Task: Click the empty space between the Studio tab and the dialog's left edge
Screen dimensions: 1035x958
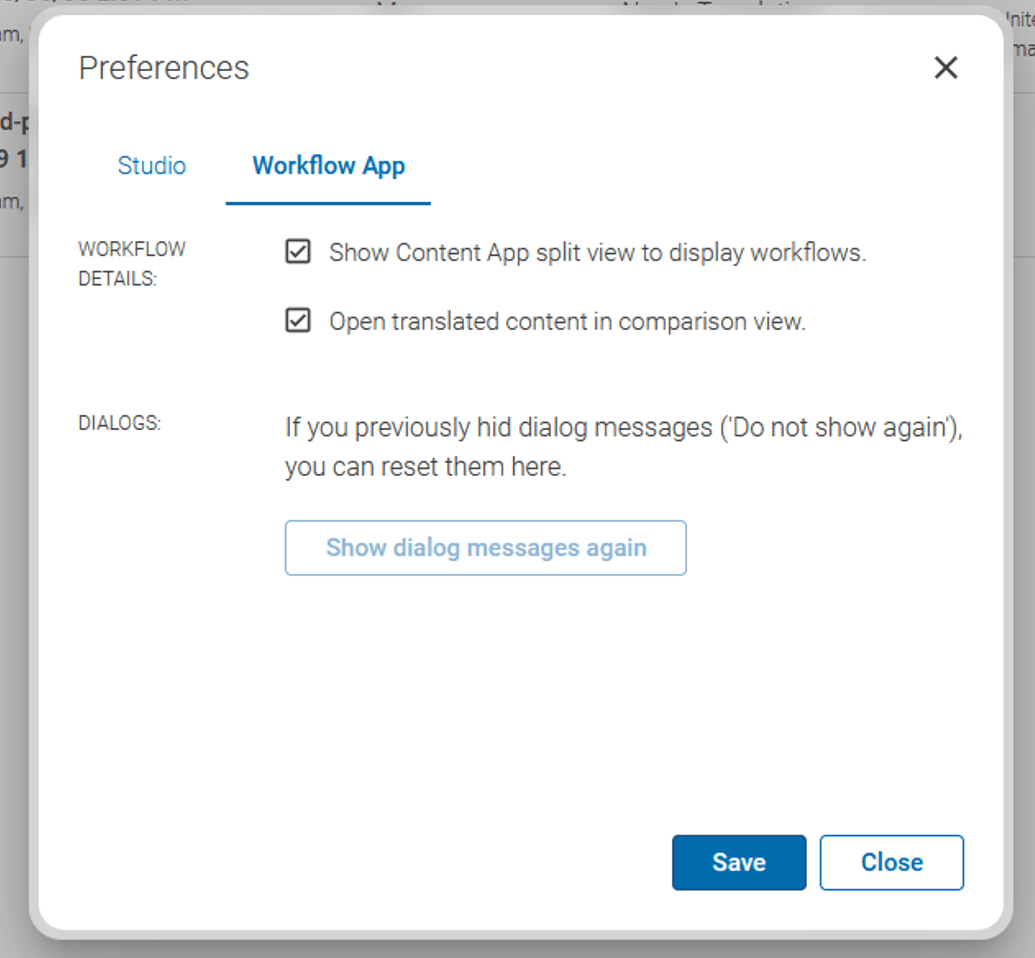Action: [70, 166]
